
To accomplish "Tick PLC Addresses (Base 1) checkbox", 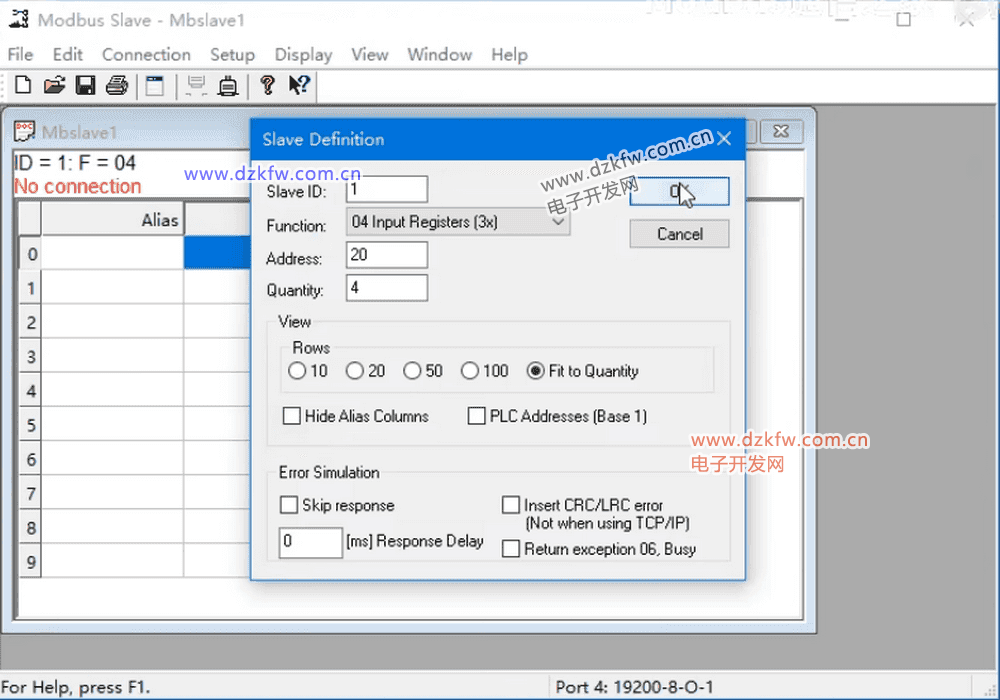I will tap(477, 416).
